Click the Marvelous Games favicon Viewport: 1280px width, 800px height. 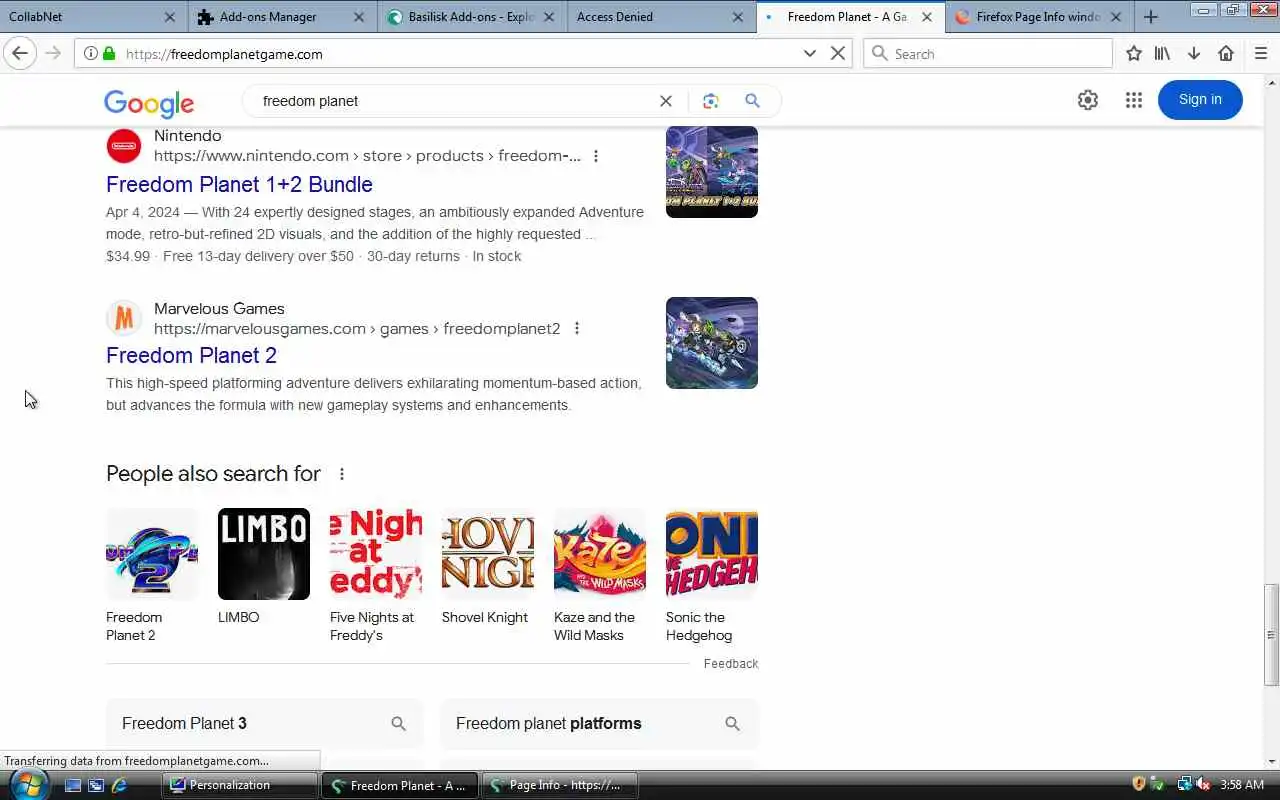tap(124, 319)
